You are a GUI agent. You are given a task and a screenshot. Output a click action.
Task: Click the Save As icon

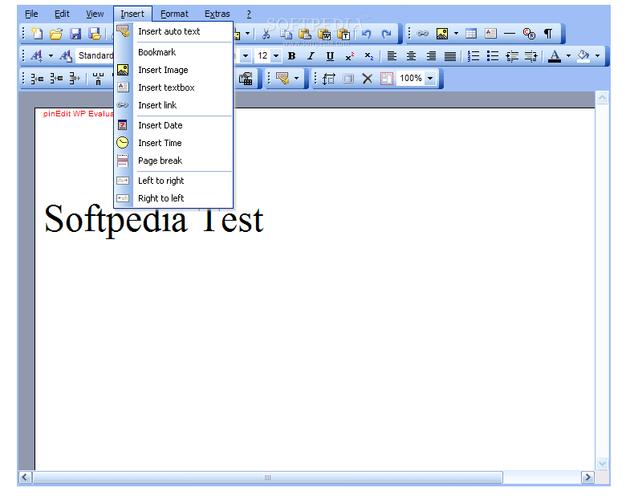pyautogui.click(x=95, y=34)
